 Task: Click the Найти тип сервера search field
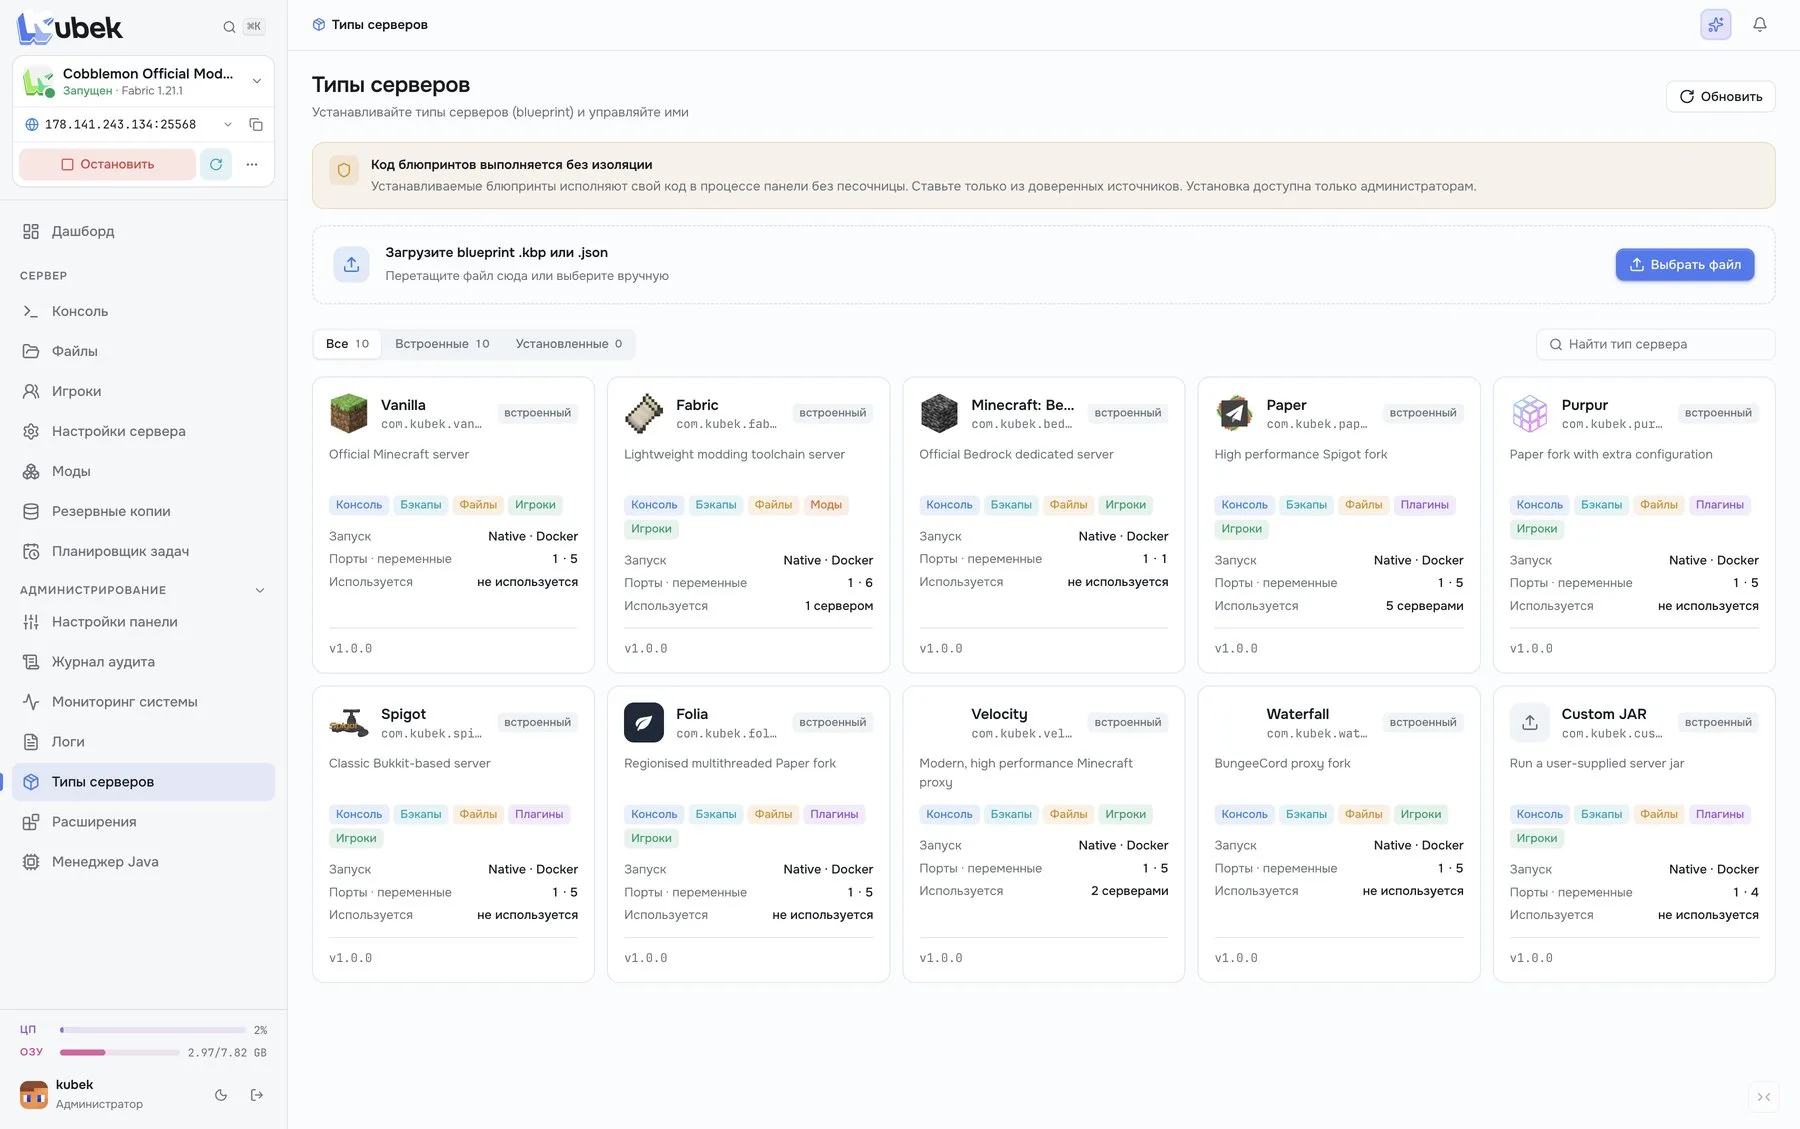(1655, 344)
